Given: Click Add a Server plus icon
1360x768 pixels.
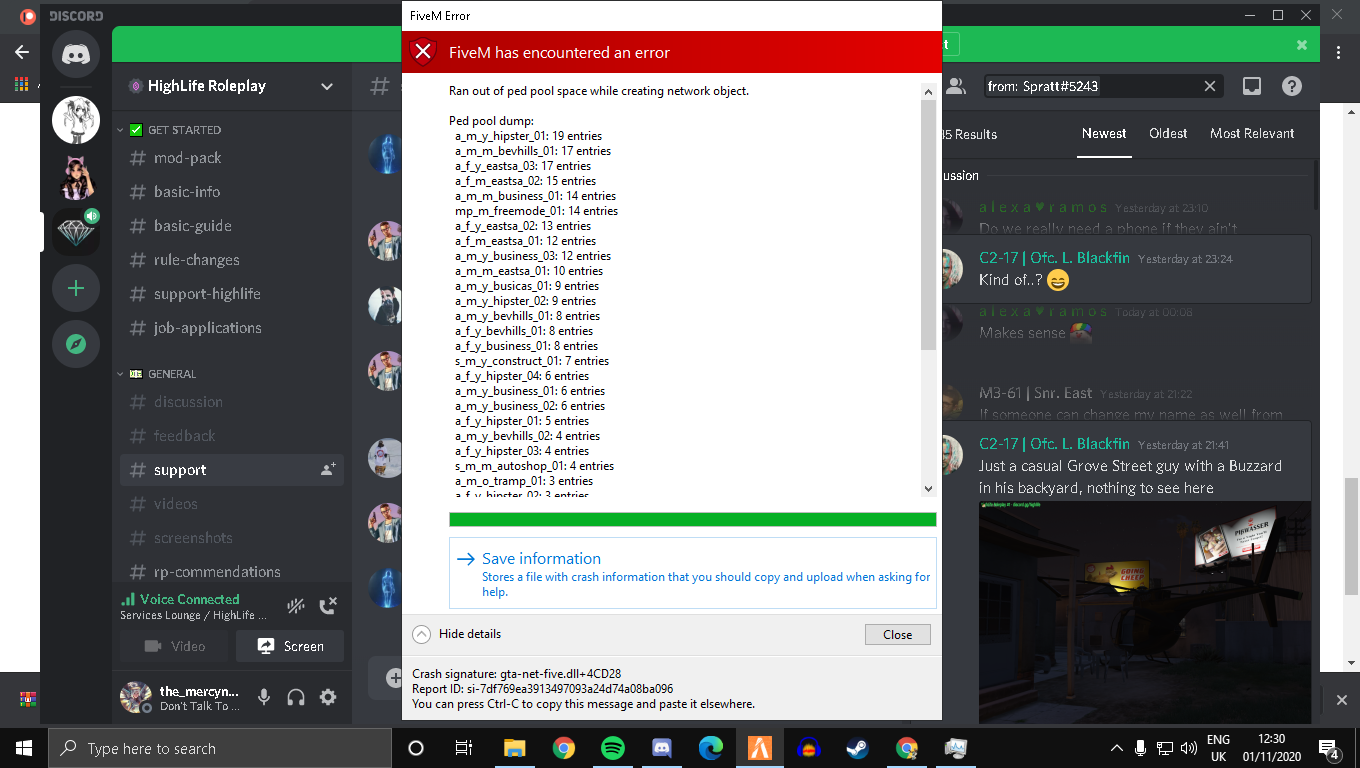Looking at the screenshot, I should tap(76, 289).
